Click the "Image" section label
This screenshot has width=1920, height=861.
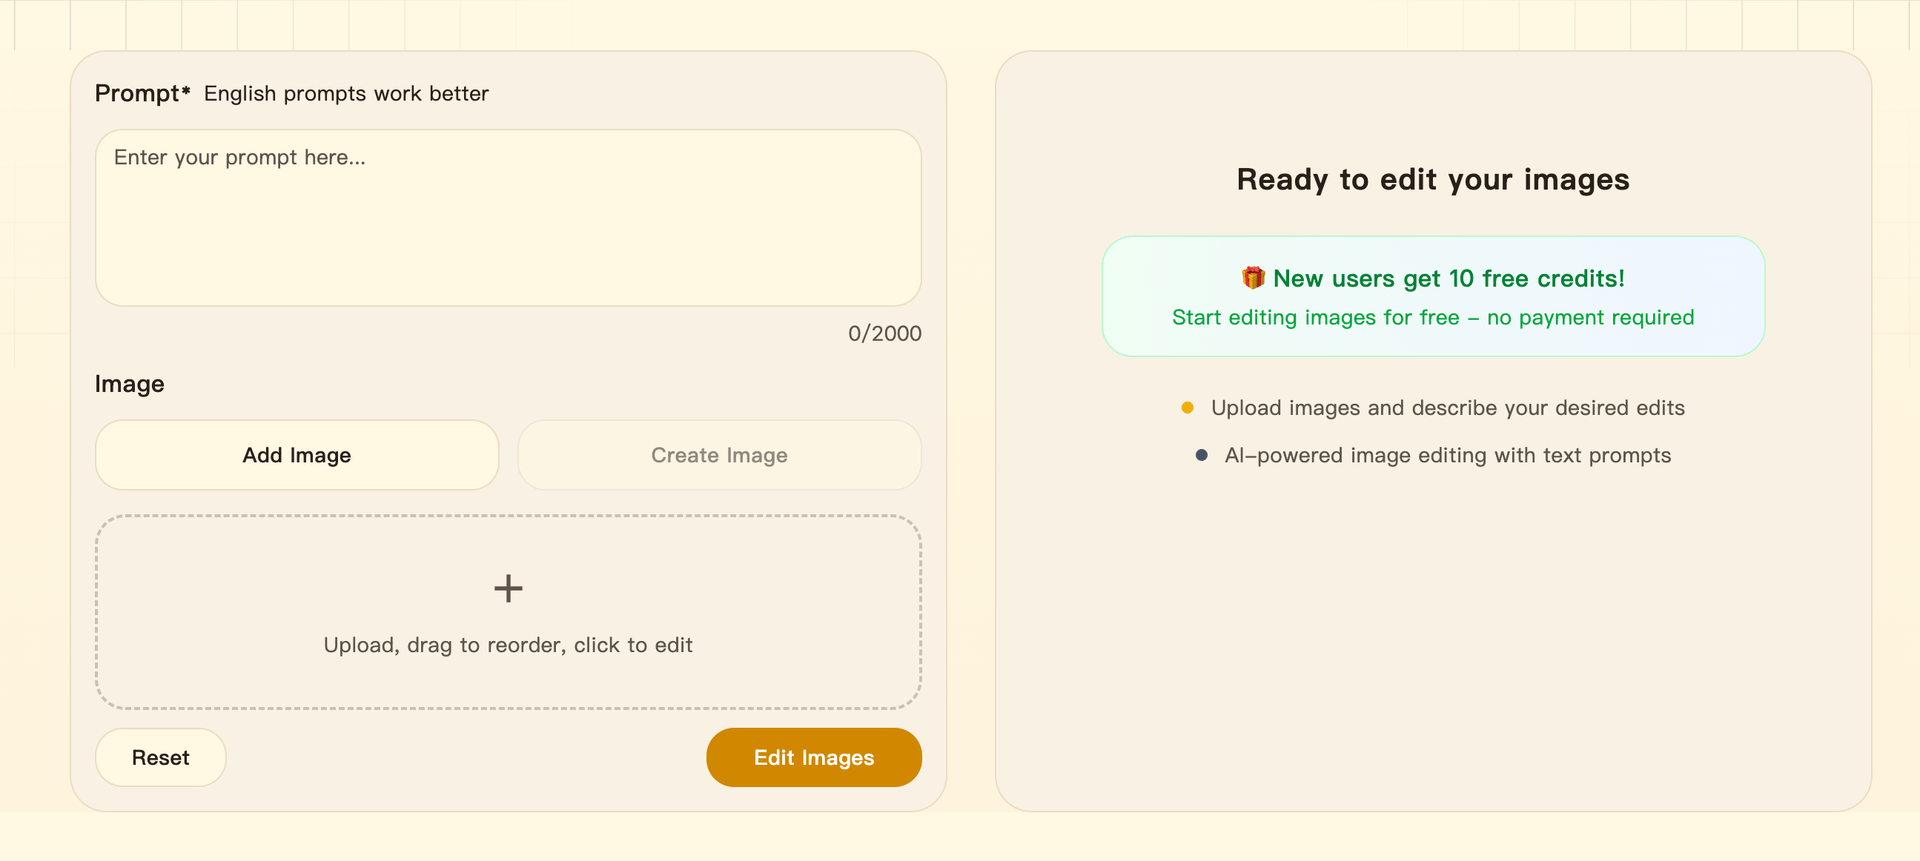click(x=129, y=384)
